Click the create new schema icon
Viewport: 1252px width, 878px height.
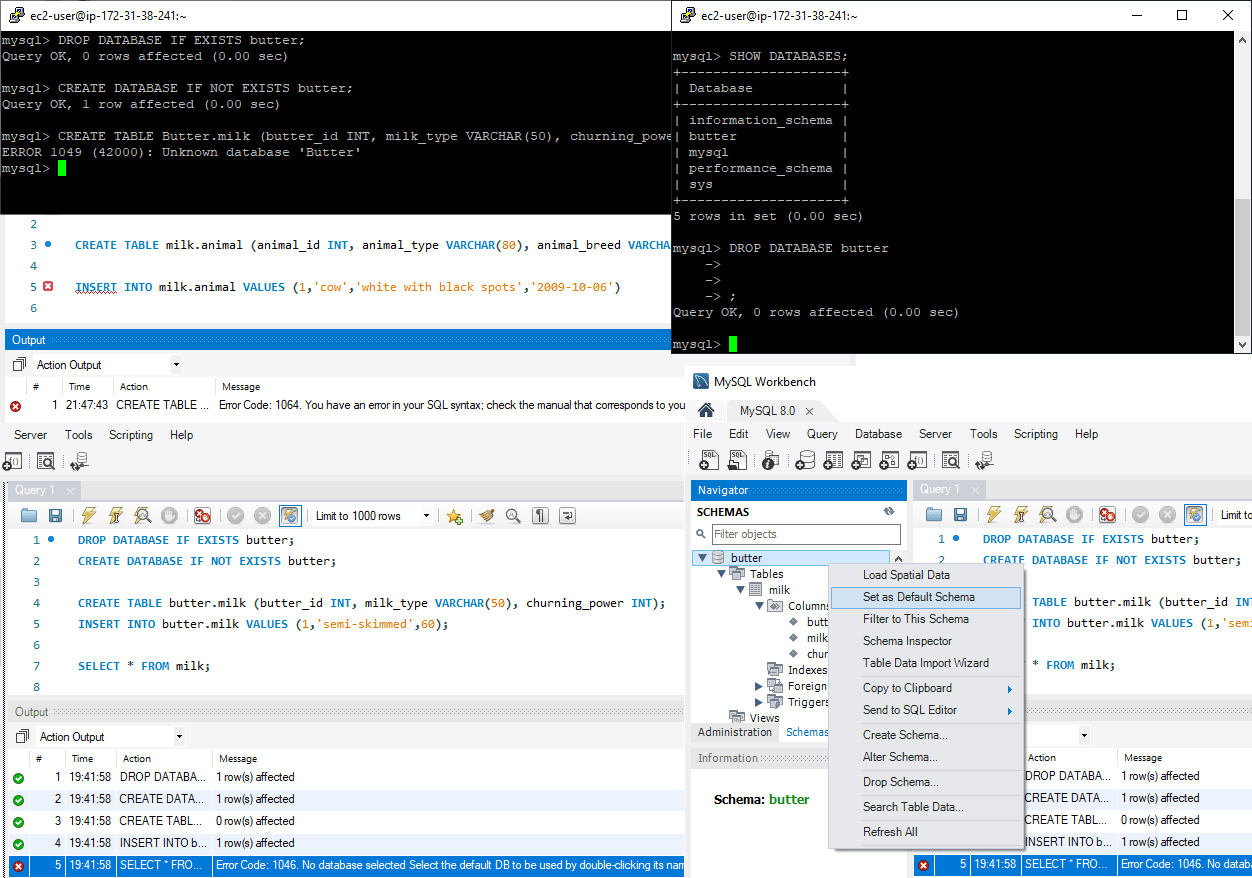coord(805,460)
